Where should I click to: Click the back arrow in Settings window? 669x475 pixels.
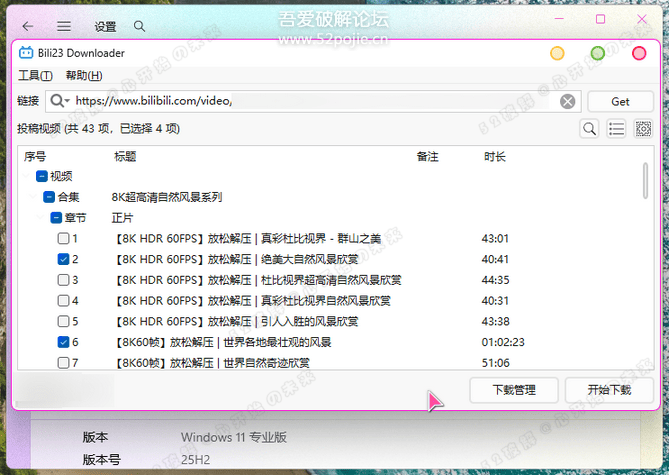pyautogui.click(x=28, y=26)
